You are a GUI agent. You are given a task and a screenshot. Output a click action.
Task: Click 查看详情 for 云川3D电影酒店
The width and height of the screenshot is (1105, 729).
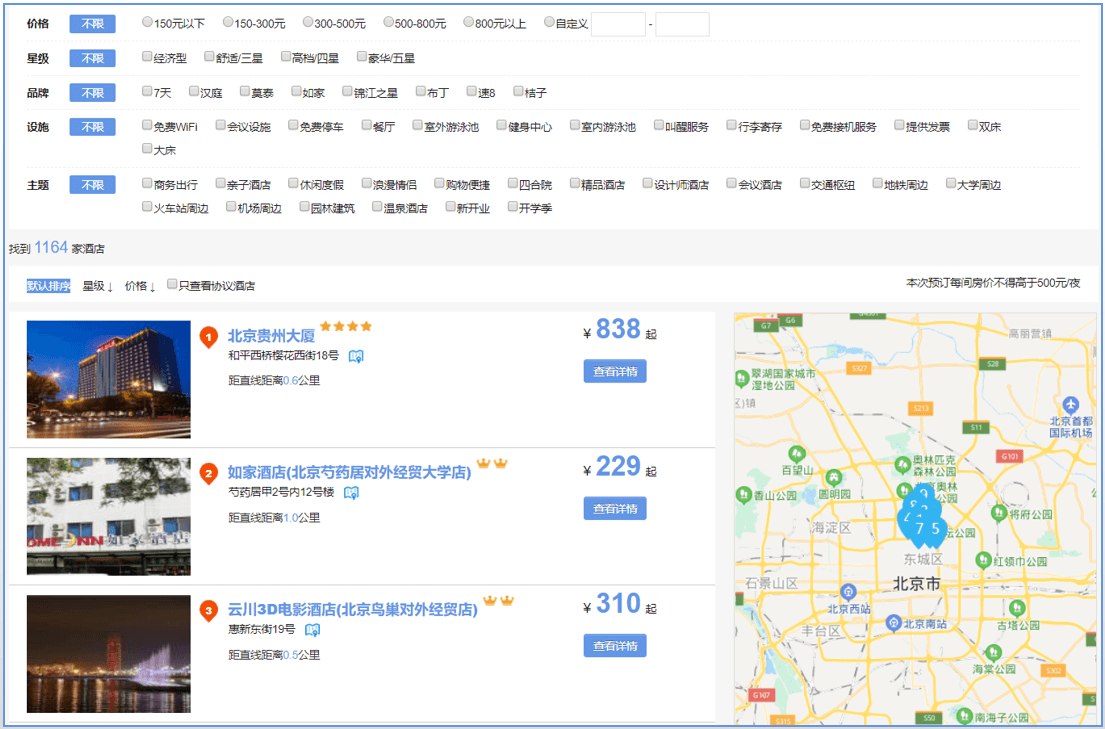tap(615, 645)
